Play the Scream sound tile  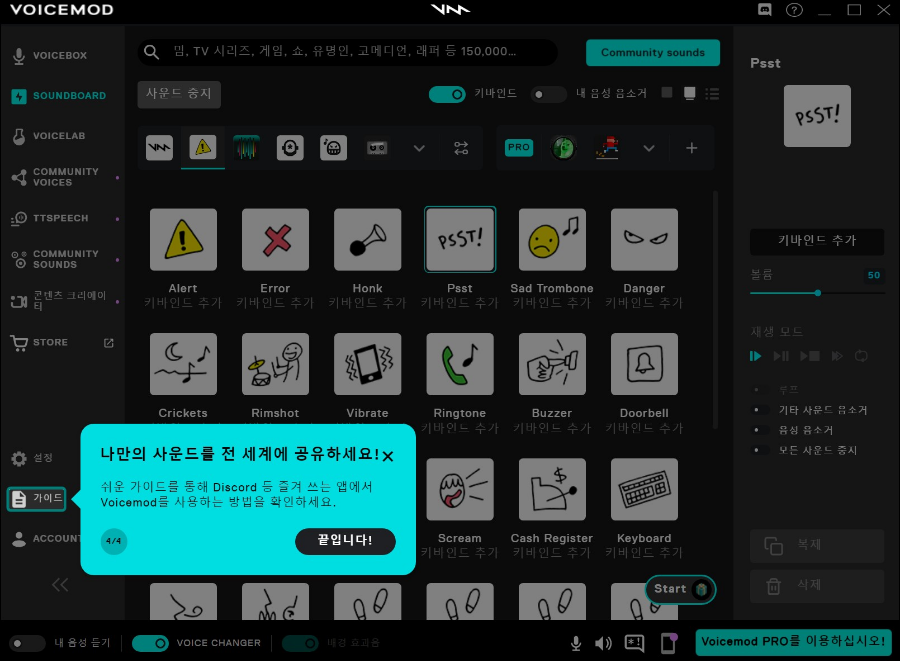[x=460, y=489]
